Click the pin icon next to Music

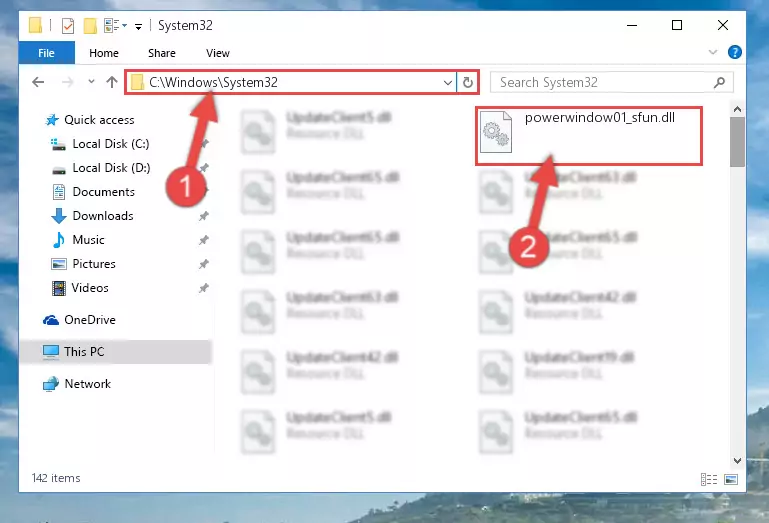click(204, 240)
